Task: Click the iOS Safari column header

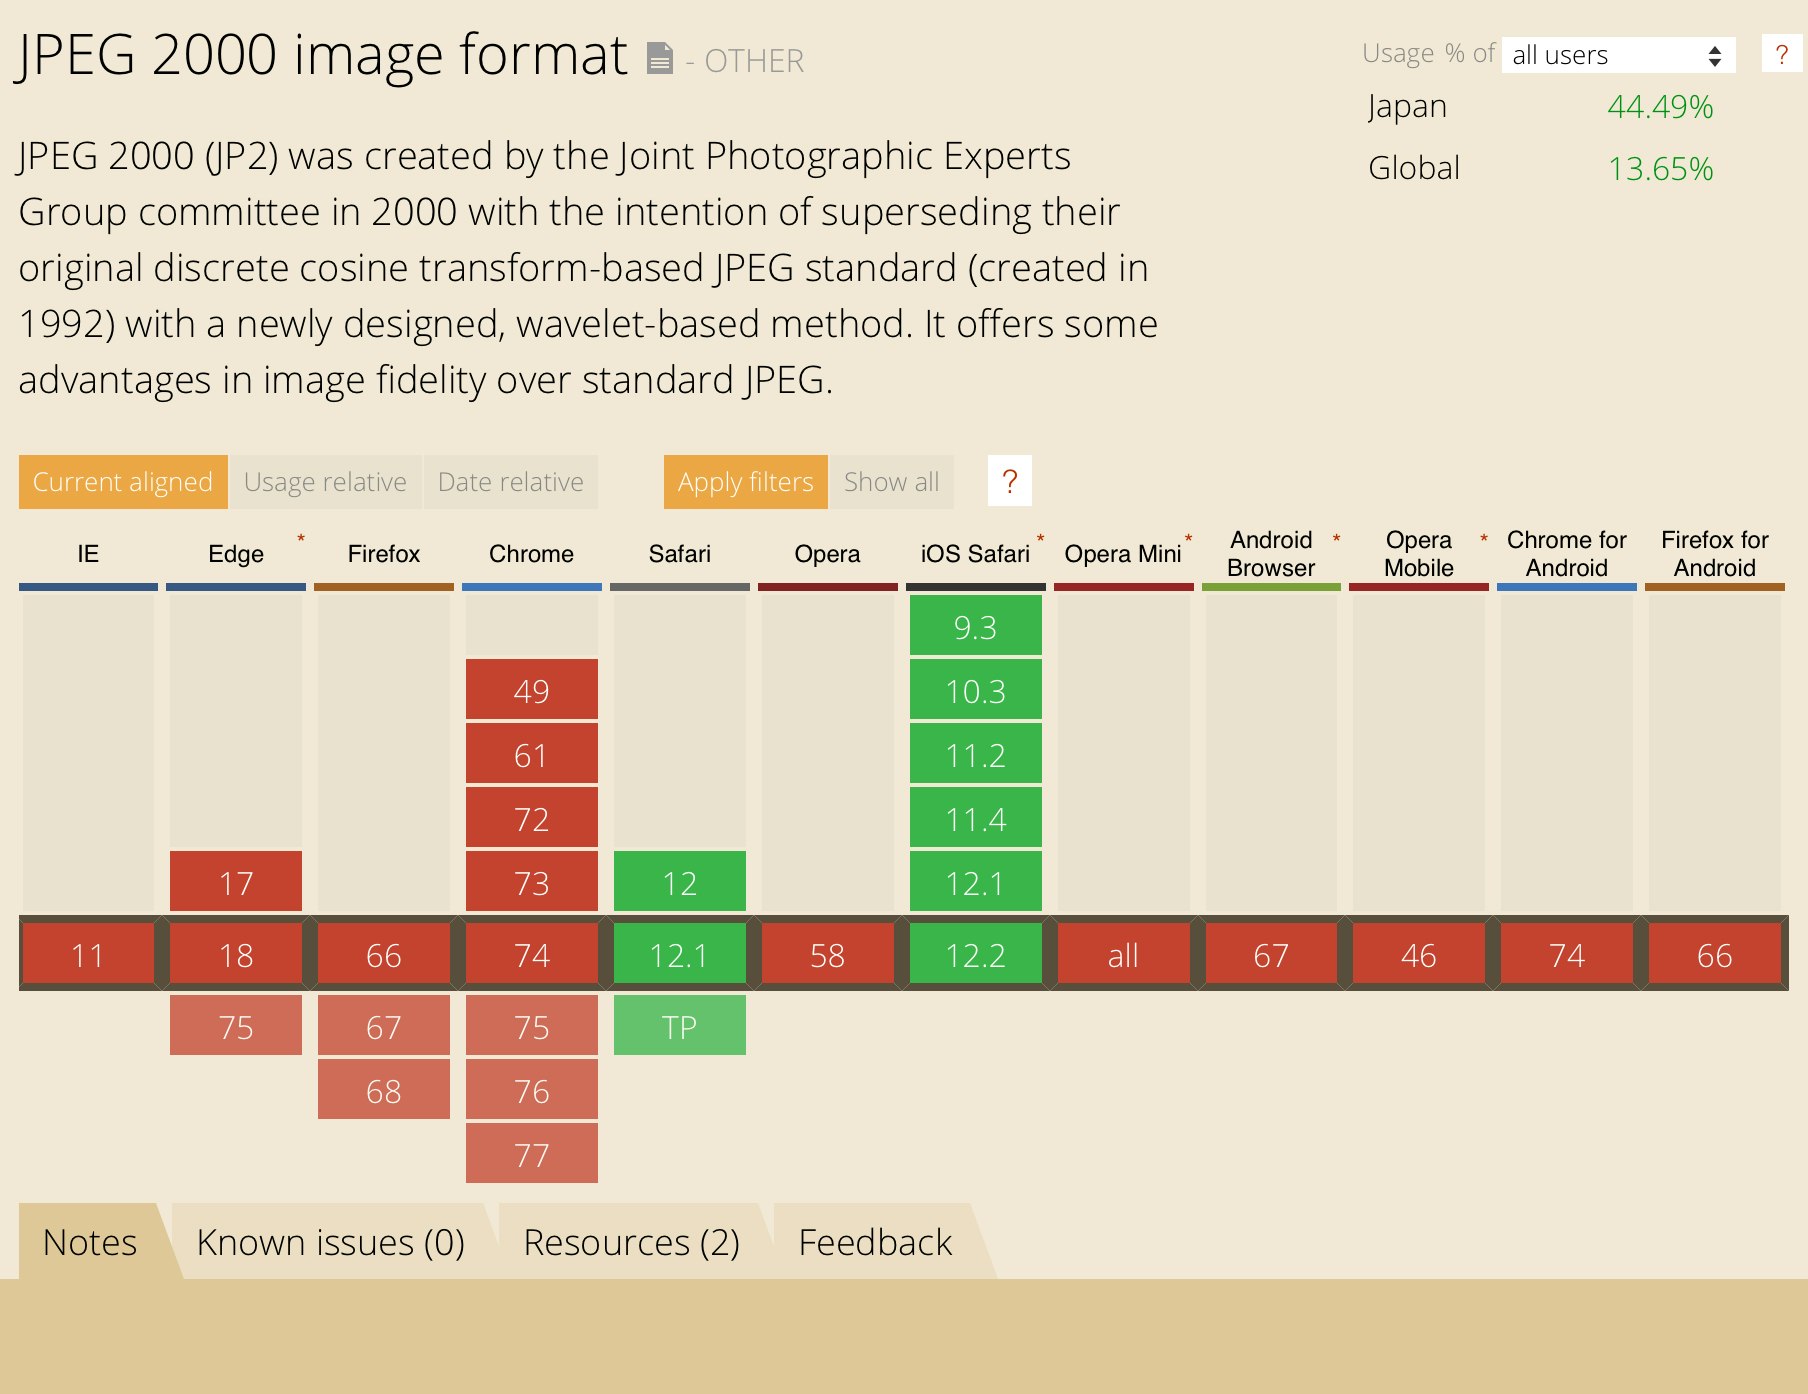Action: [975, 553]
